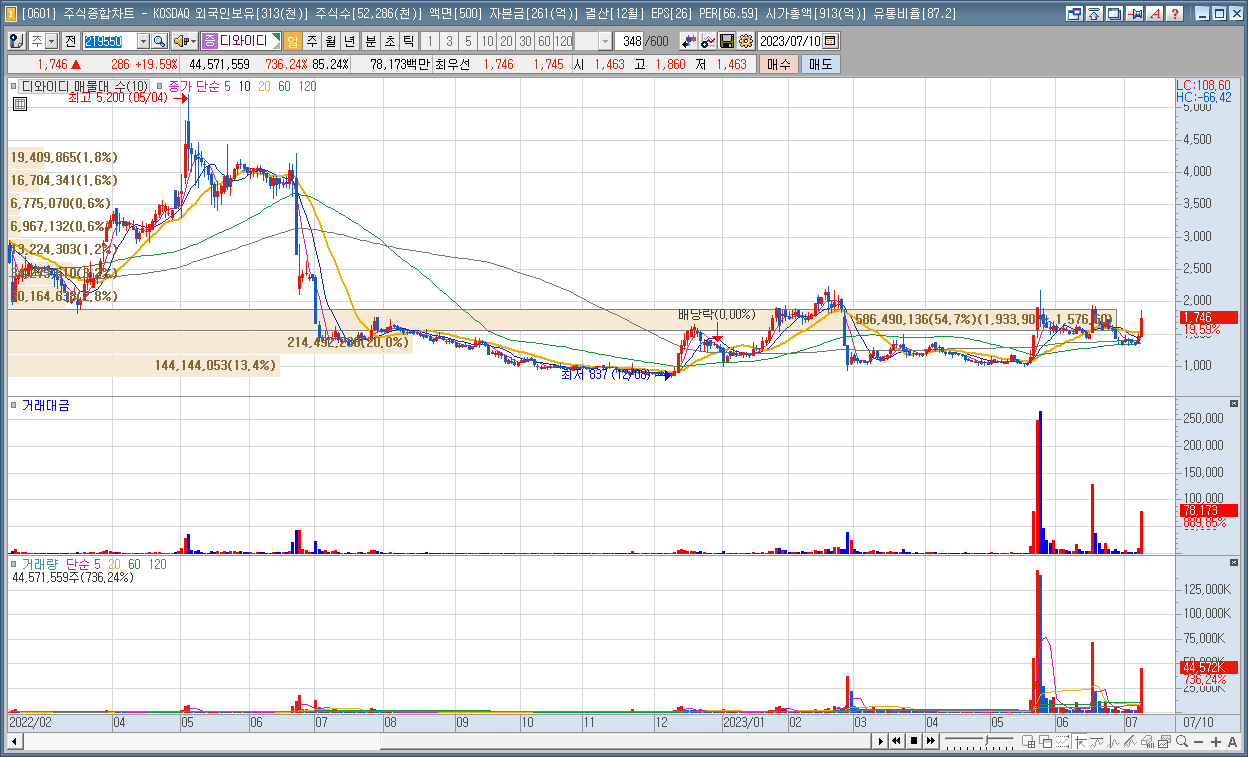Click the stock search magnifier icon

[159, 41]
